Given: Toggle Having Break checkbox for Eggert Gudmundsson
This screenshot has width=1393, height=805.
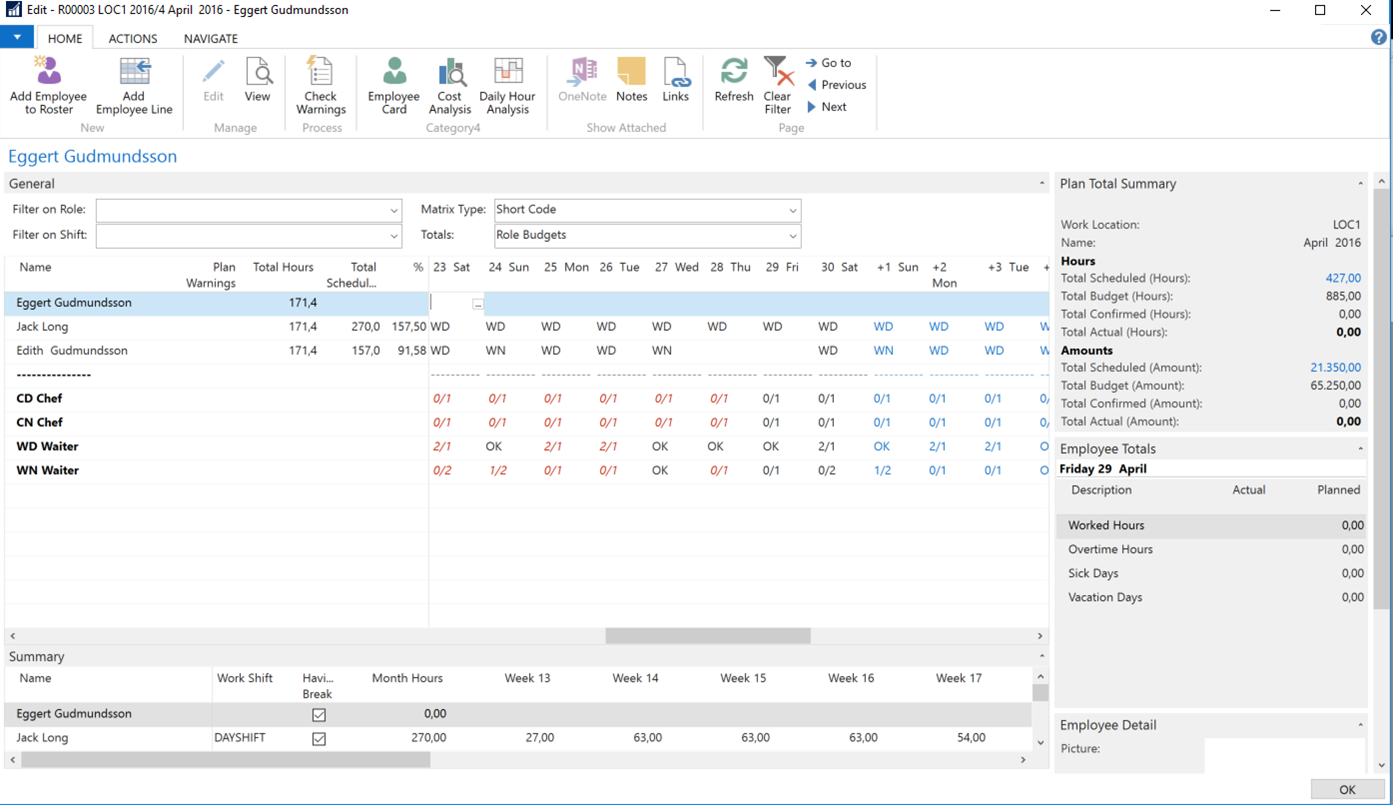Looking at the screenshot, I should pyautogui.click(x=319, y=715).
